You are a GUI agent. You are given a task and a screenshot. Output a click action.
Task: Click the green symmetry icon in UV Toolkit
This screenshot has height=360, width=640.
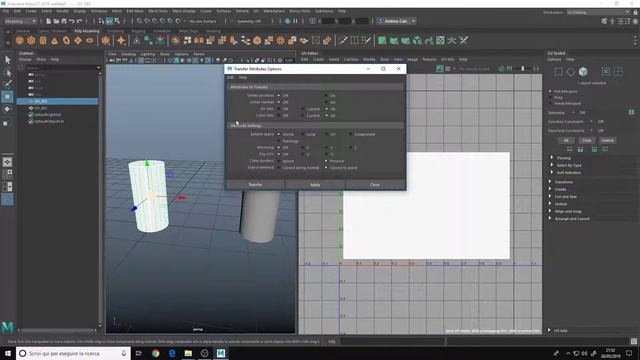pos(631,112)
